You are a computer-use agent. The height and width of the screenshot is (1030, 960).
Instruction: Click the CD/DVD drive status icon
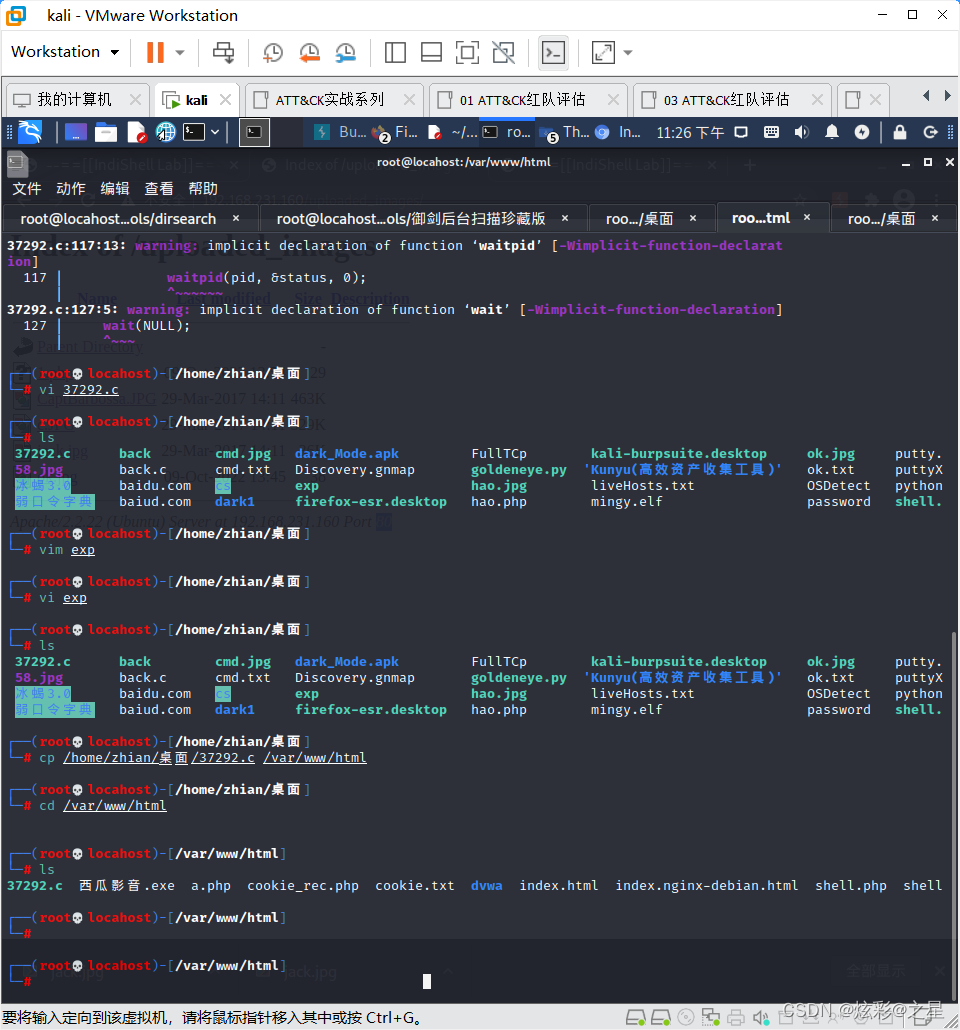click(686, 1018)
